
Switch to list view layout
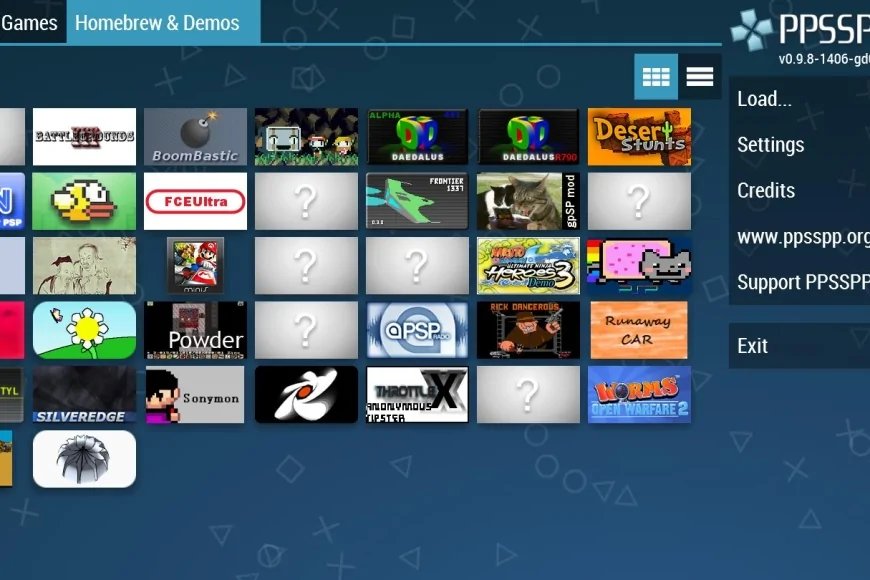point(700,77)
